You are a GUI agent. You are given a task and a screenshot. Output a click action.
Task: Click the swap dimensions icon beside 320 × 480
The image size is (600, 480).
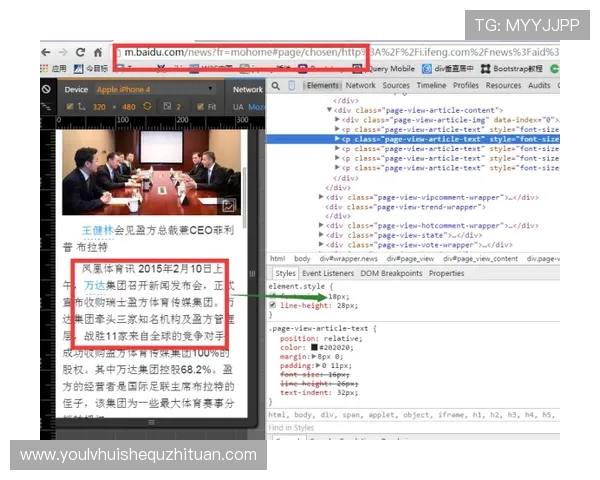click(144, 105)
